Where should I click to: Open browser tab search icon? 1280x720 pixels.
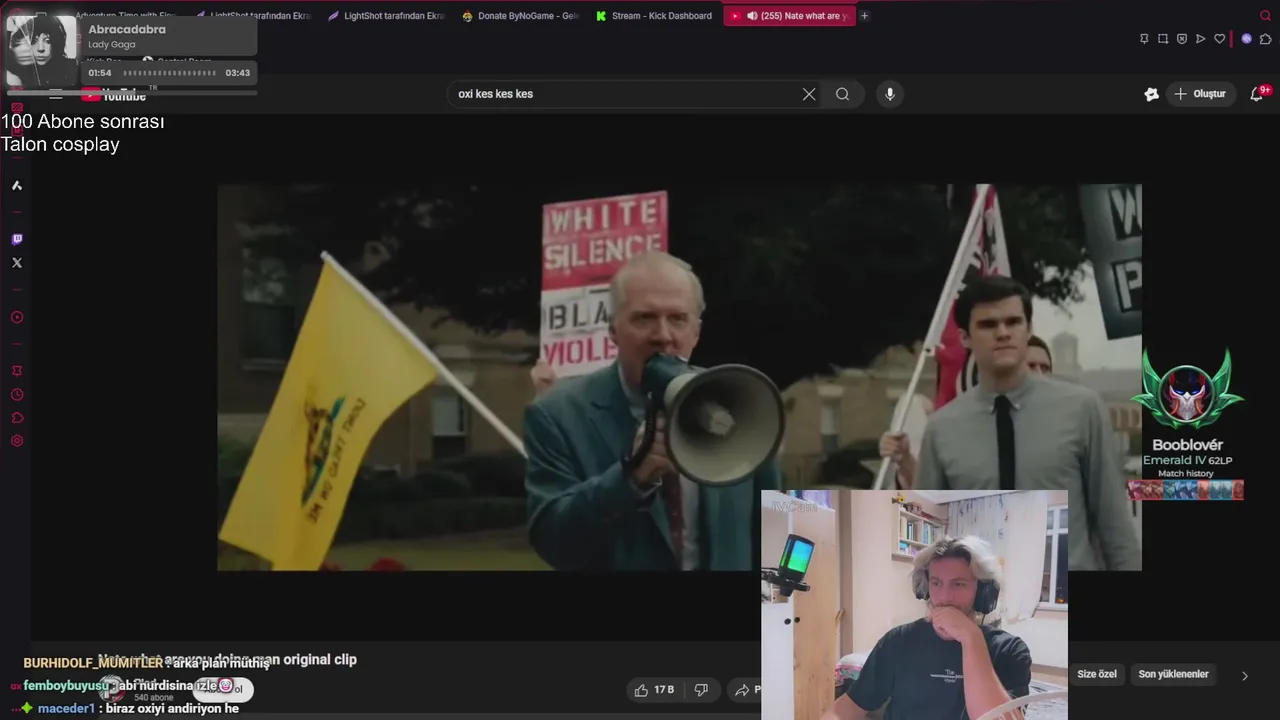[x=1265, y=16]
